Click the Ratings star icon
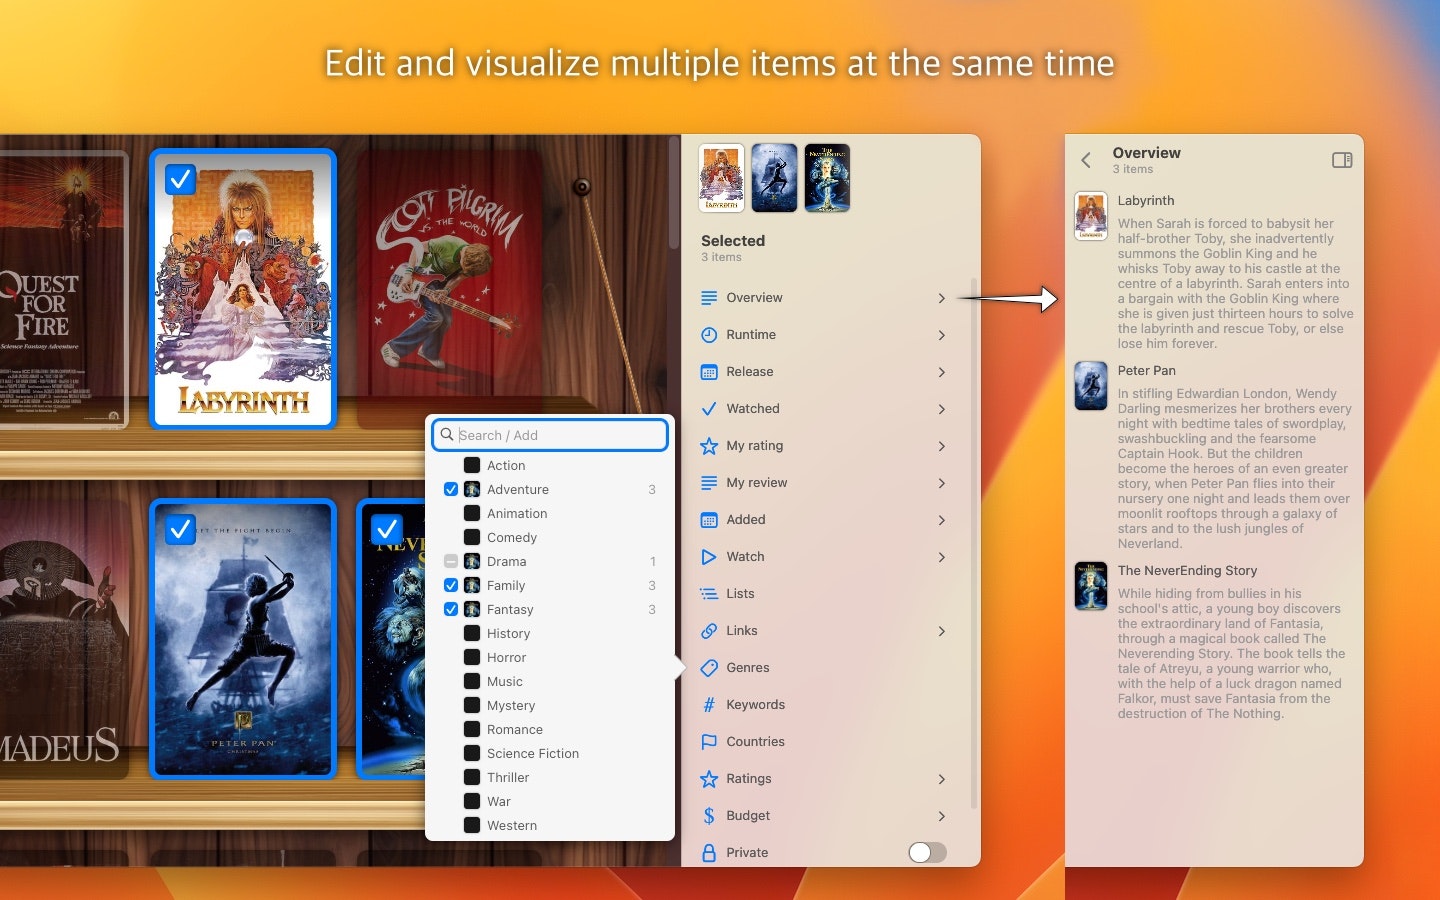Screen dimensions: 1440x900 click(x=709, y=779)
